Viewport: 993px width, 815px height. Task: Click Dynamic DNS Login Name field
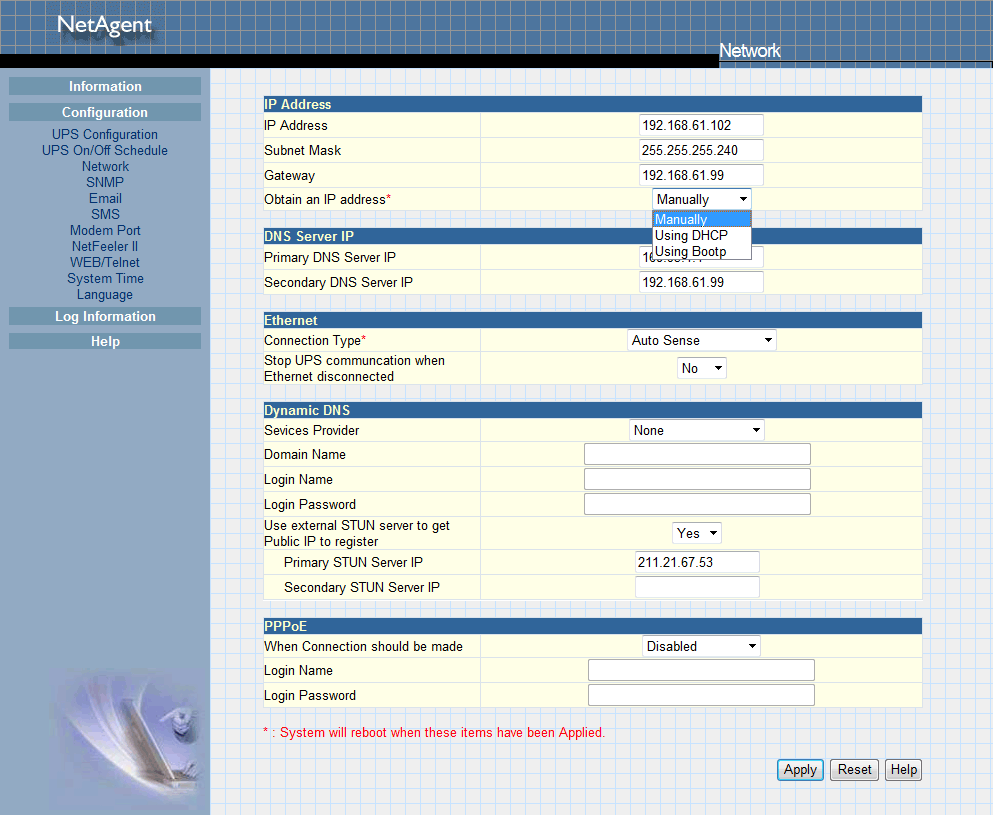[697, 479]
